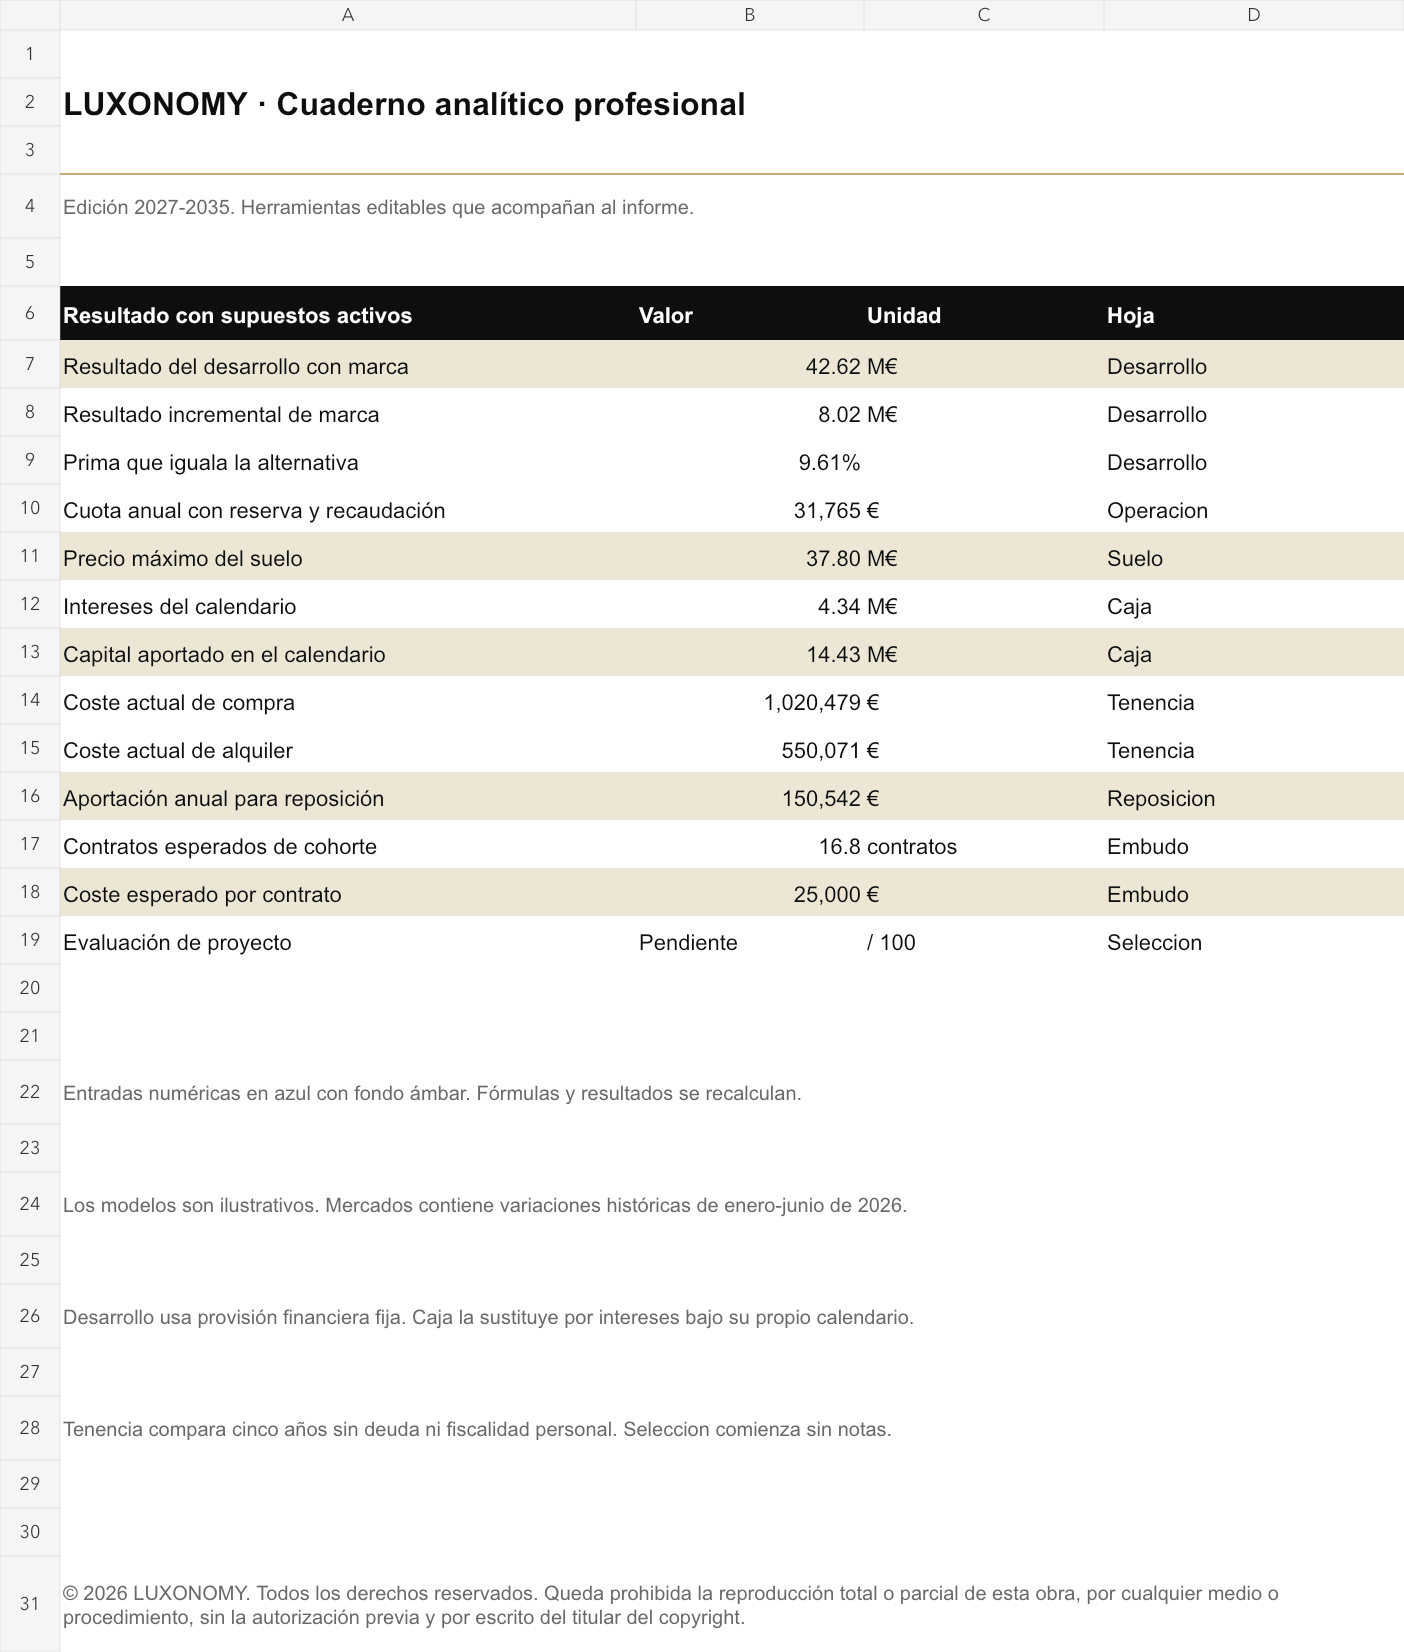This screenshot has width=1404, height=1652.
Task: Click the 150,542 € value cell
Action: pos(750,798)
